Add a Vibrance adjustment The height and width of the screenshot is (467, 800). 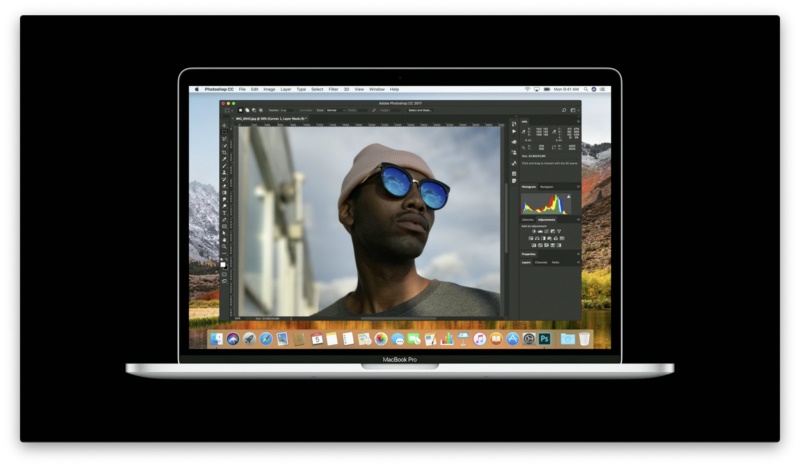pyautogui.click(x=559, y=231)
